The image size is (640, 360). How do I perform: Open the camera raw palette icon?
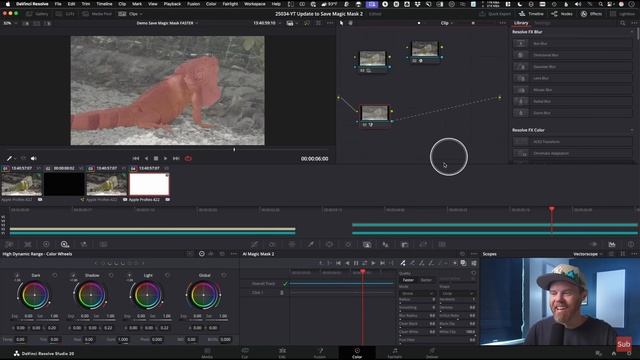coord(9,244)
